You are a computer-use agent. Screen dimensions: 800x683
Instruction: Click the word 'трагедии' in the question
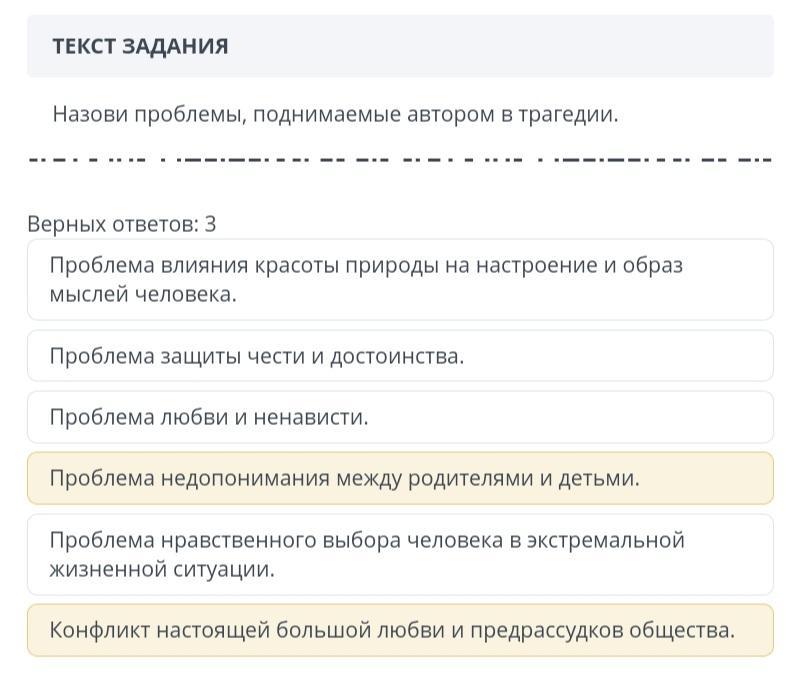coord(568,115)
